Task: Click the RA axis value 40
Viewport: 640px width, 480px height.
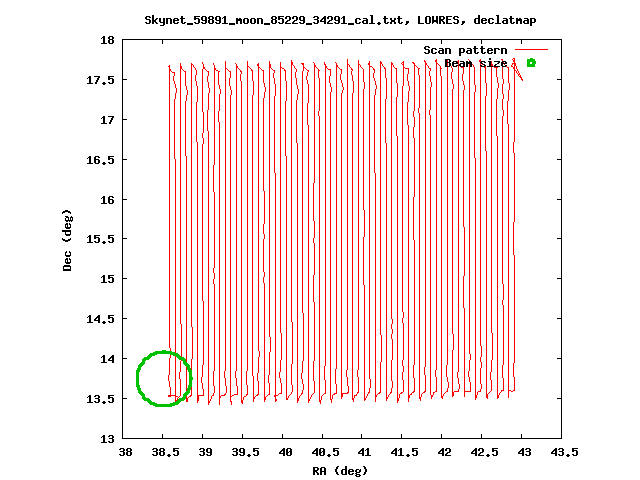Action: point(285,452)
